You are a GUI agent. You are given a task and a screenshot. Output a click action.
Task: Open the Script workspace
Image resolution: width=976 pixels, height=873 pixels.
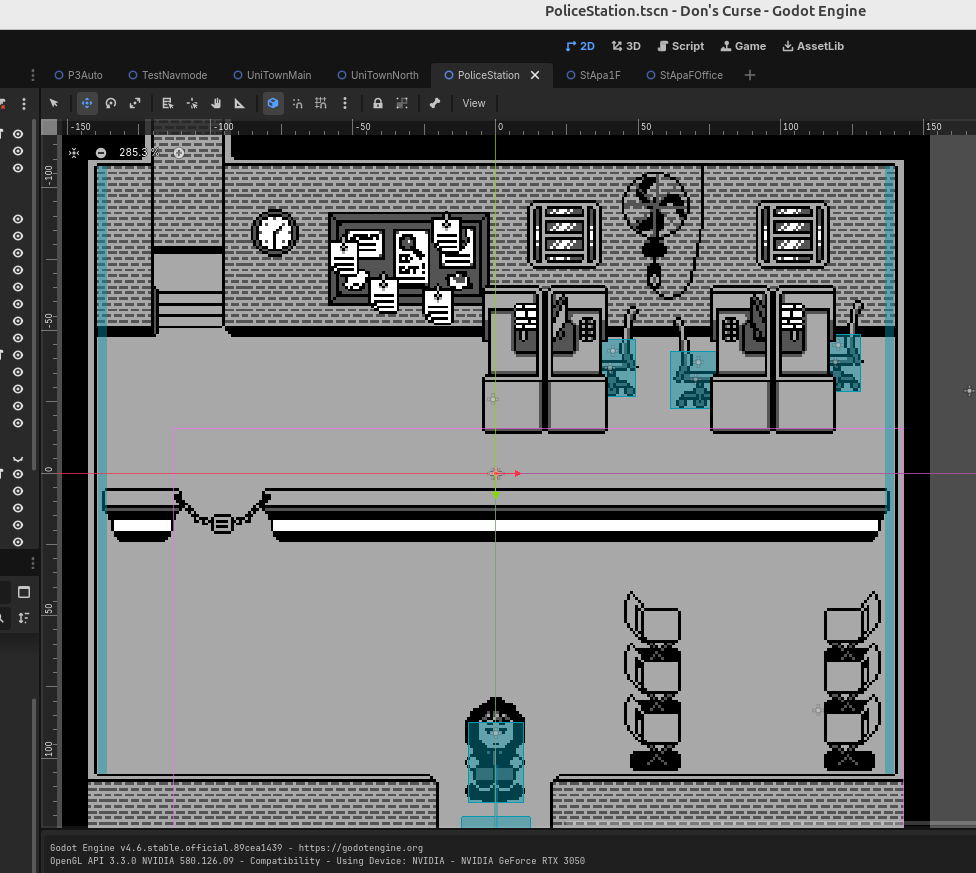681,46
